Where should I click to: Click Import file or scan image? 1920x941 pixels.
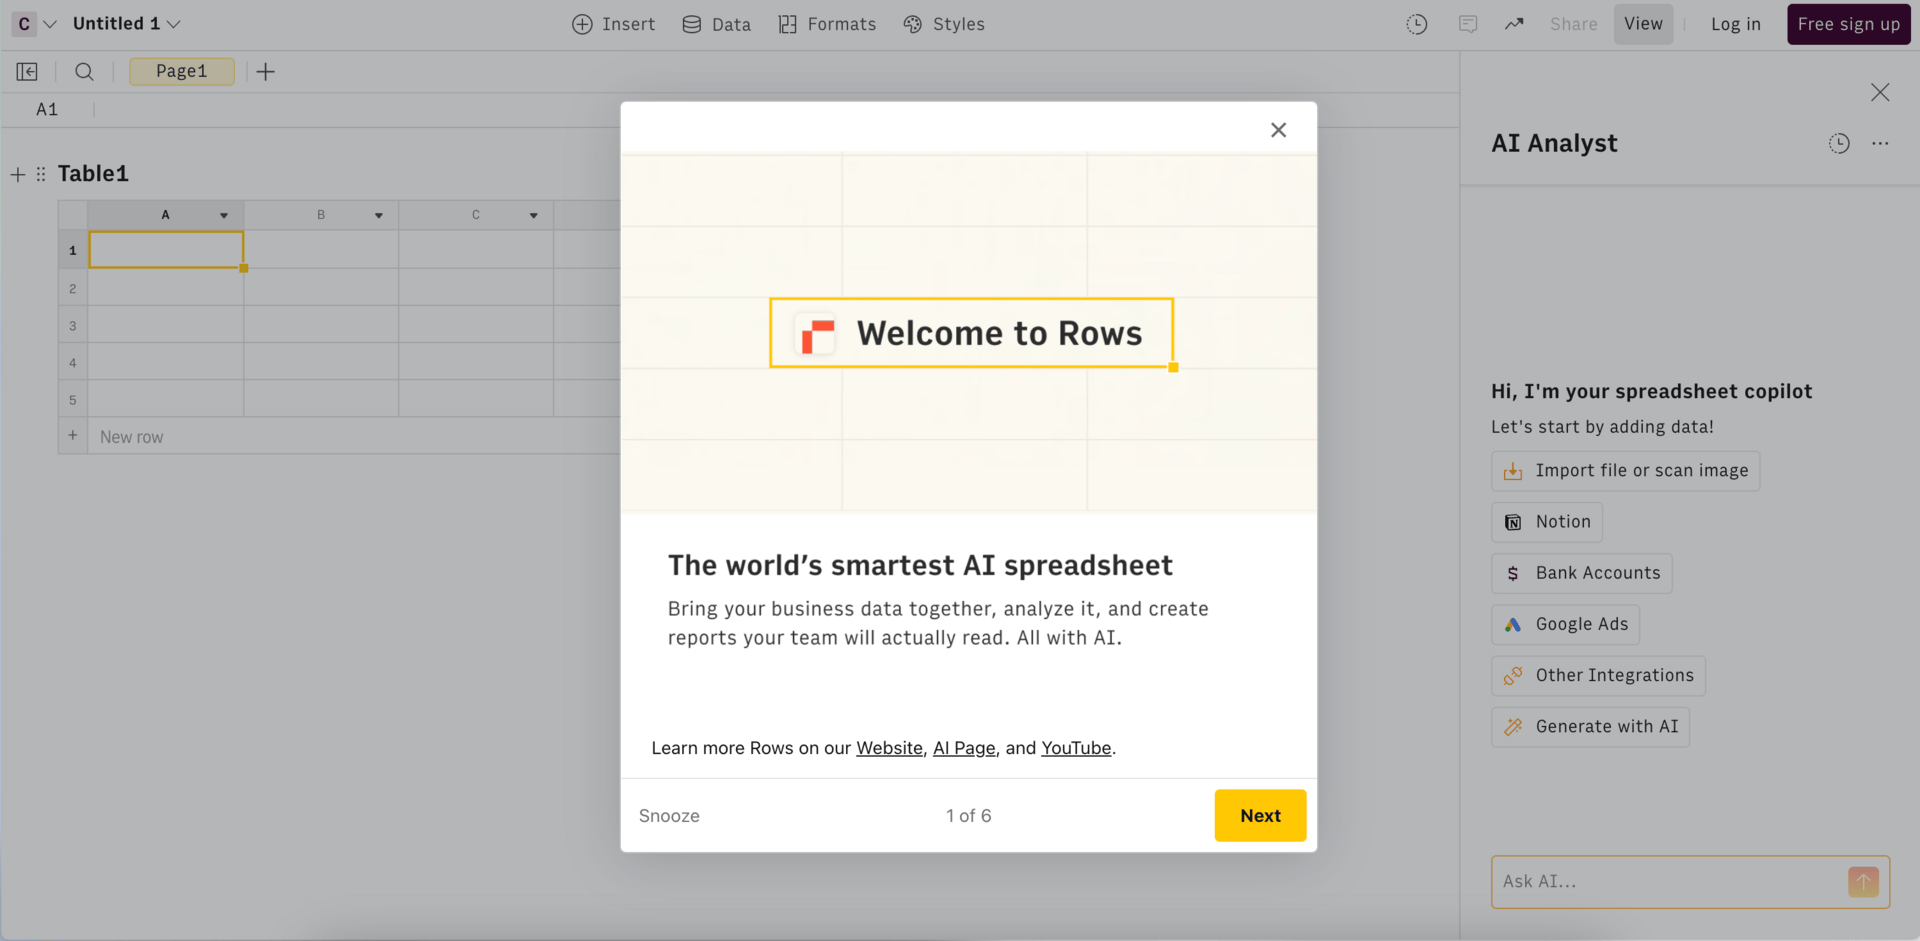pos(1626,471)
